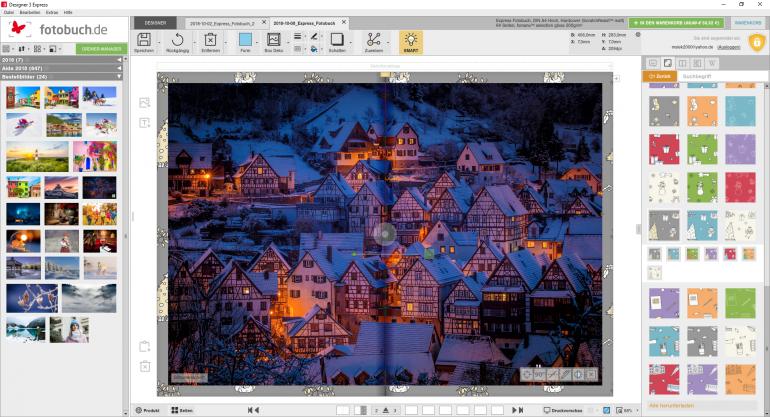Click the Speichern save icon
The image size is (770, 417).
click(144, 40)
